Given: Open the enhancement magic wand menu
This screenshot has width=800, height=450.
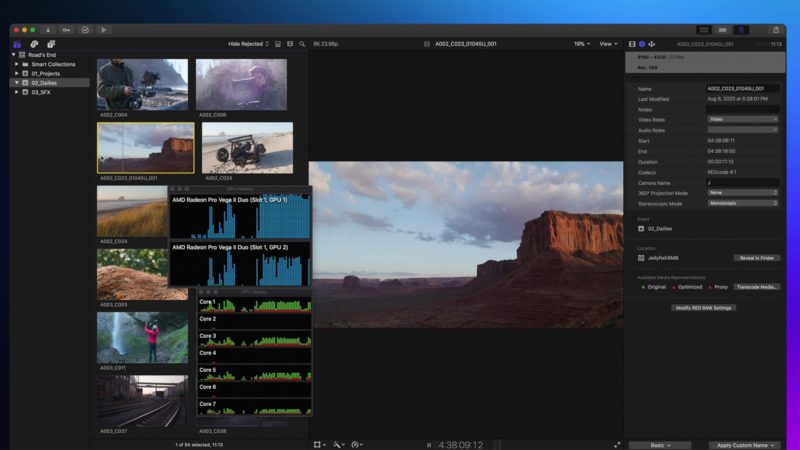Looking at the screenshot, I should (339, 445).
